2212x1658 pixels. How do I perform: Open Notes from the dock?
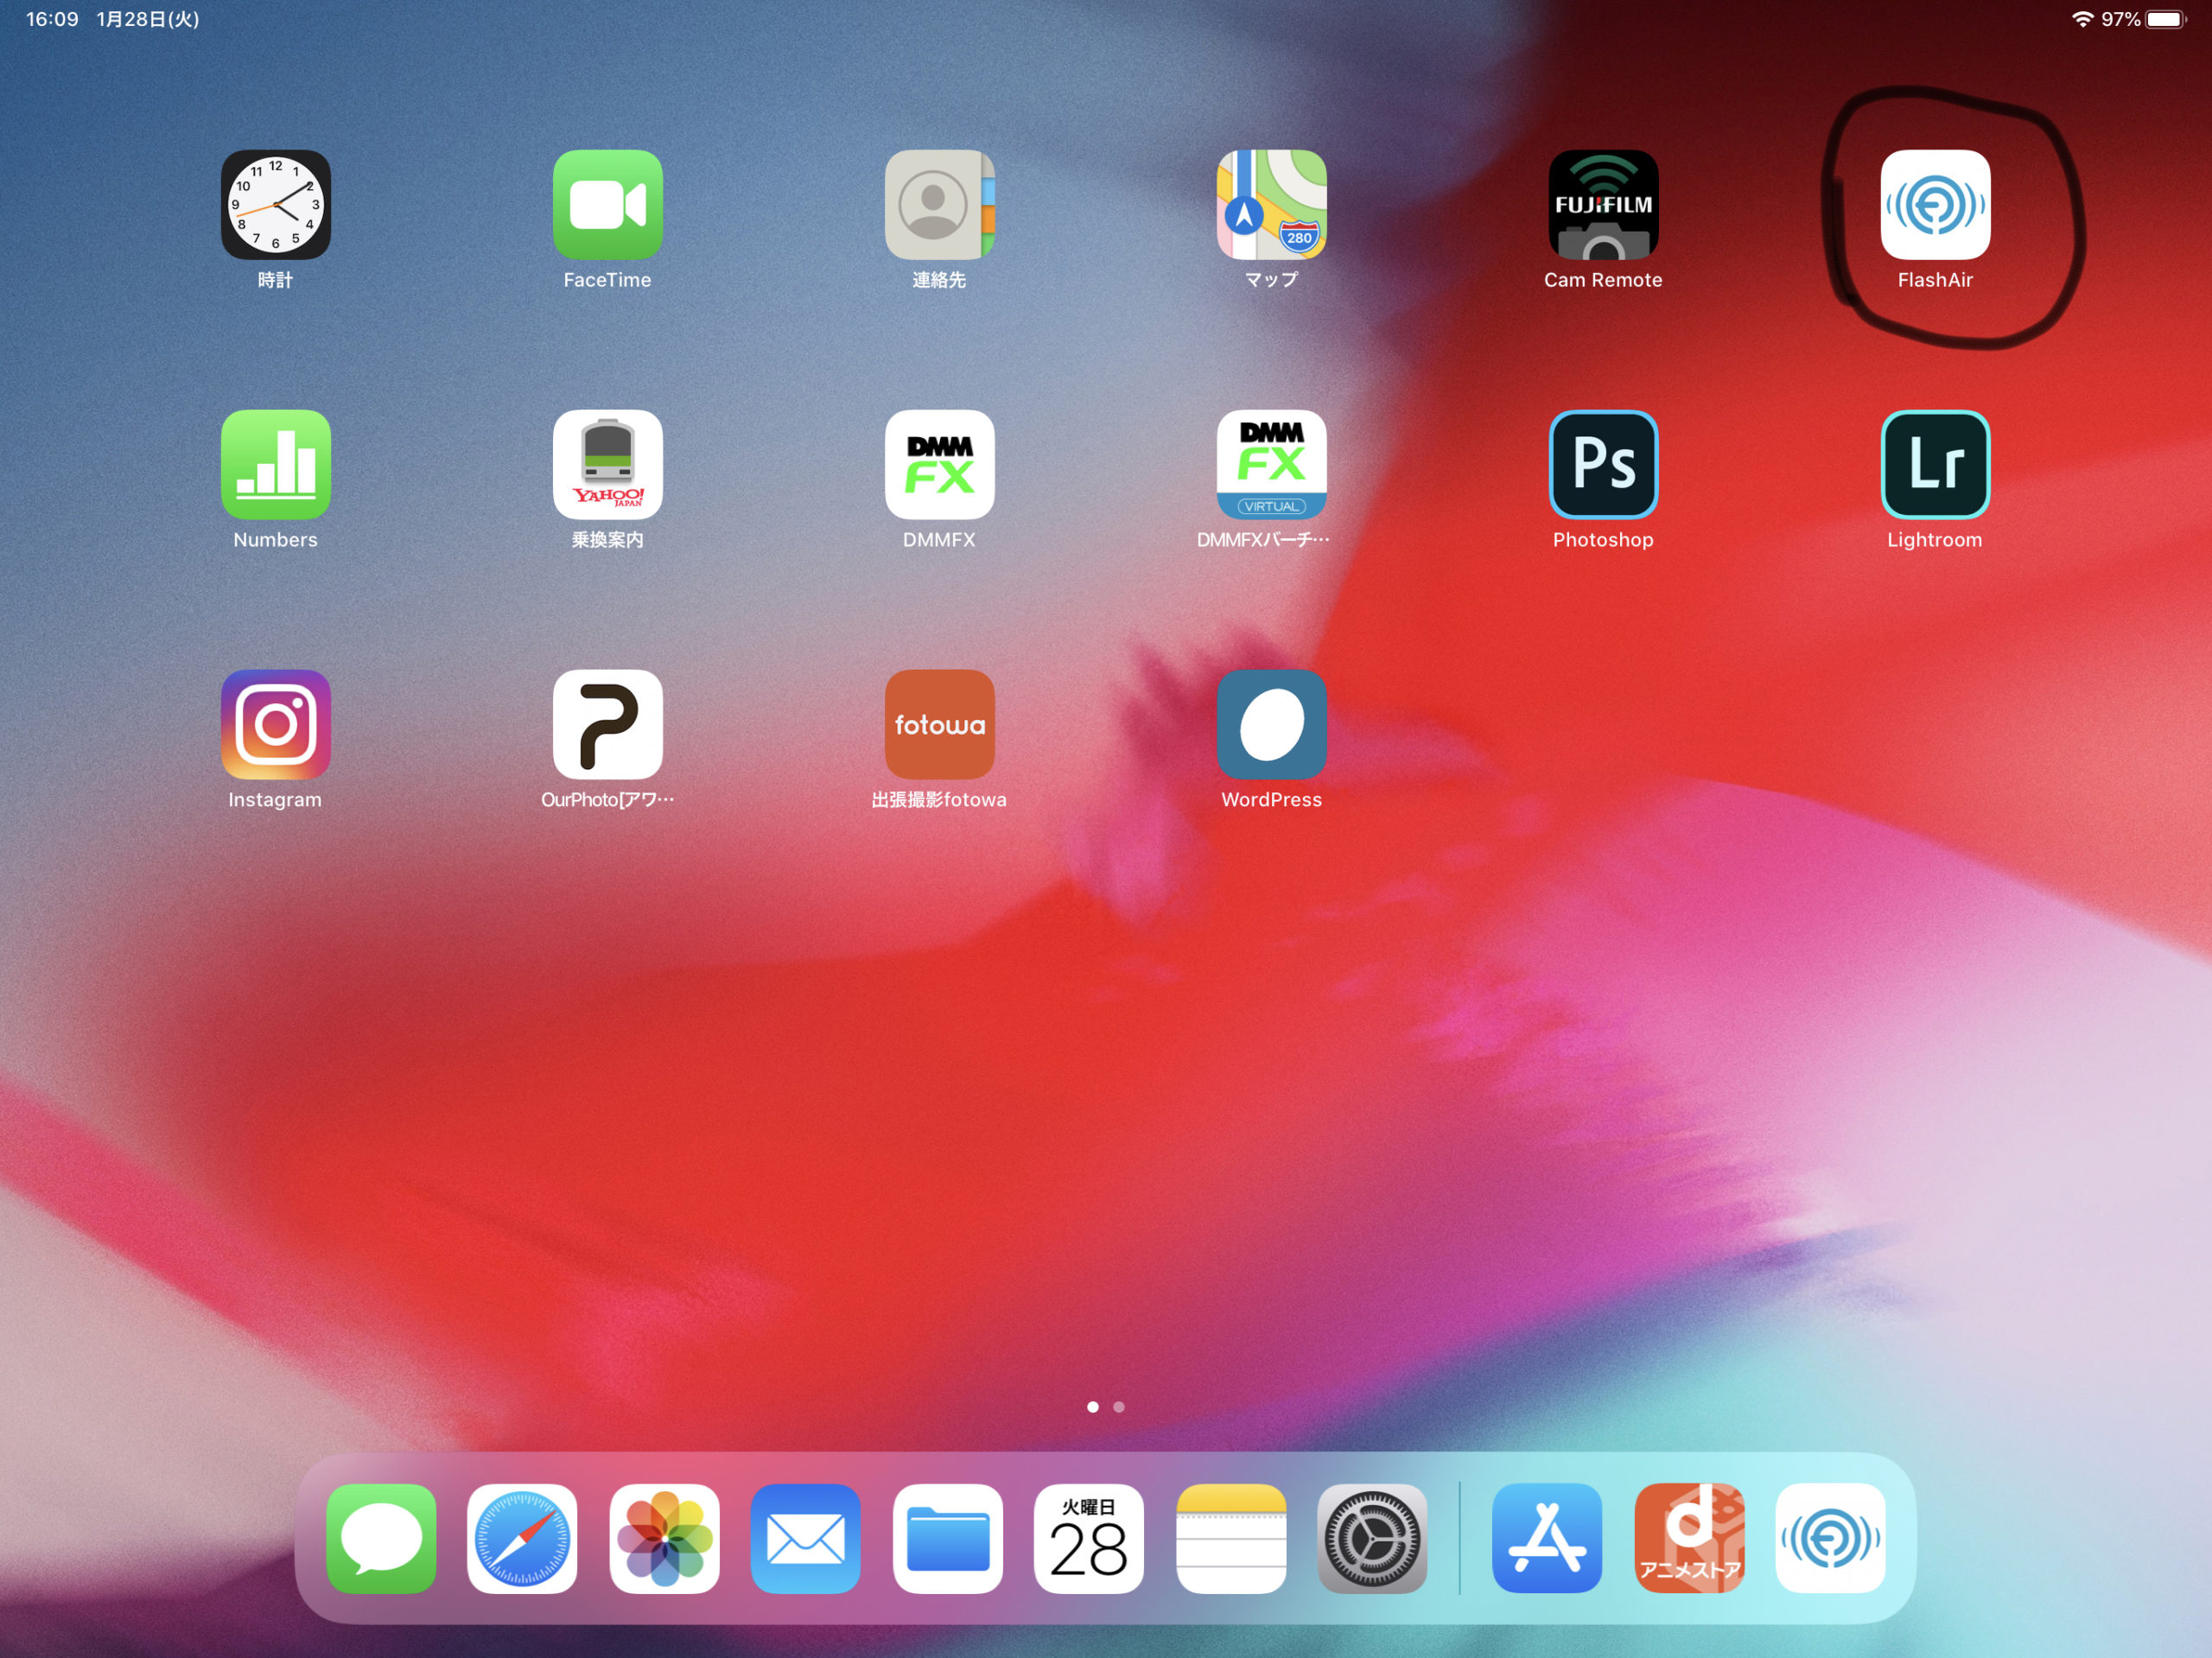click(x=1230, y=1539)
